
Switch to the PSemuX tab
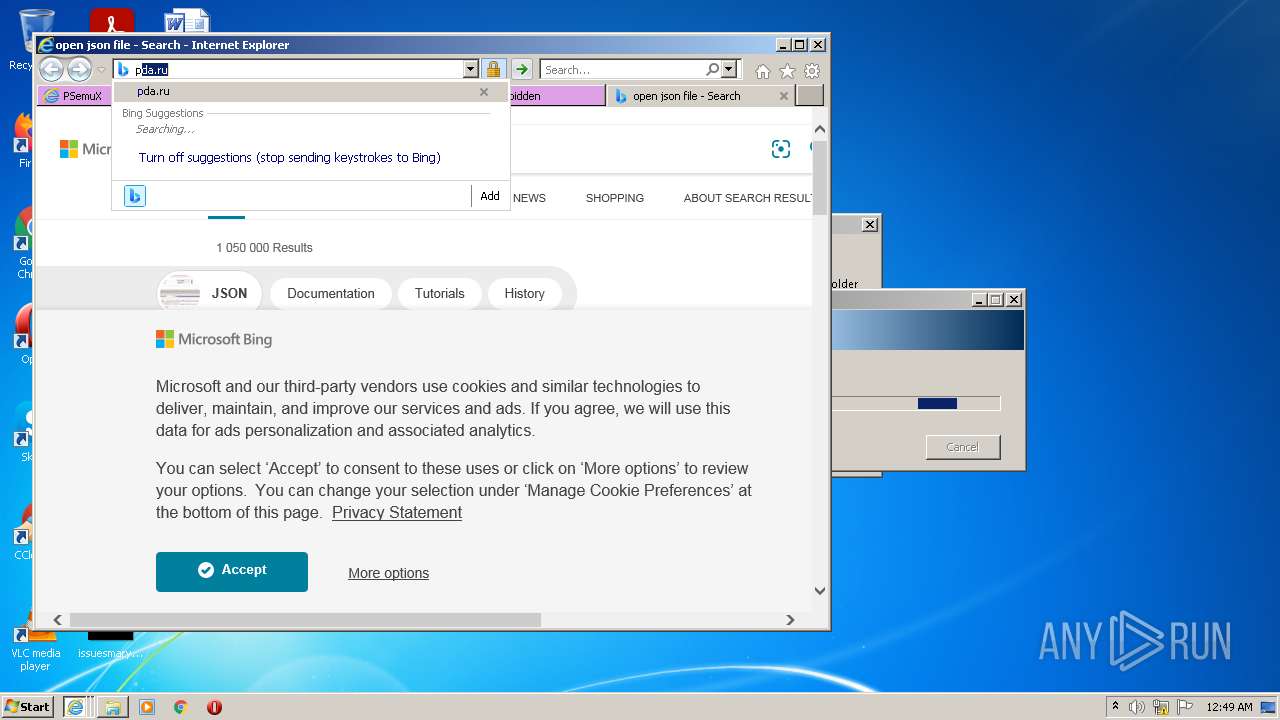coord(75,96)
